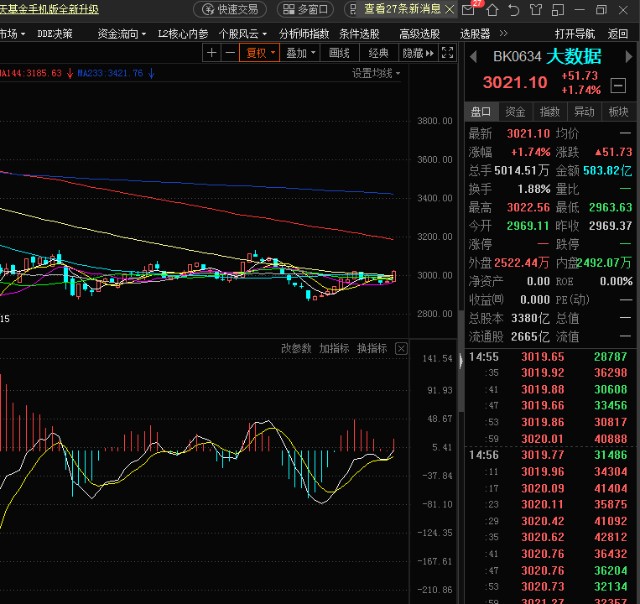Zoom in chart with plus button
The image size is (640, 604).
211,53
